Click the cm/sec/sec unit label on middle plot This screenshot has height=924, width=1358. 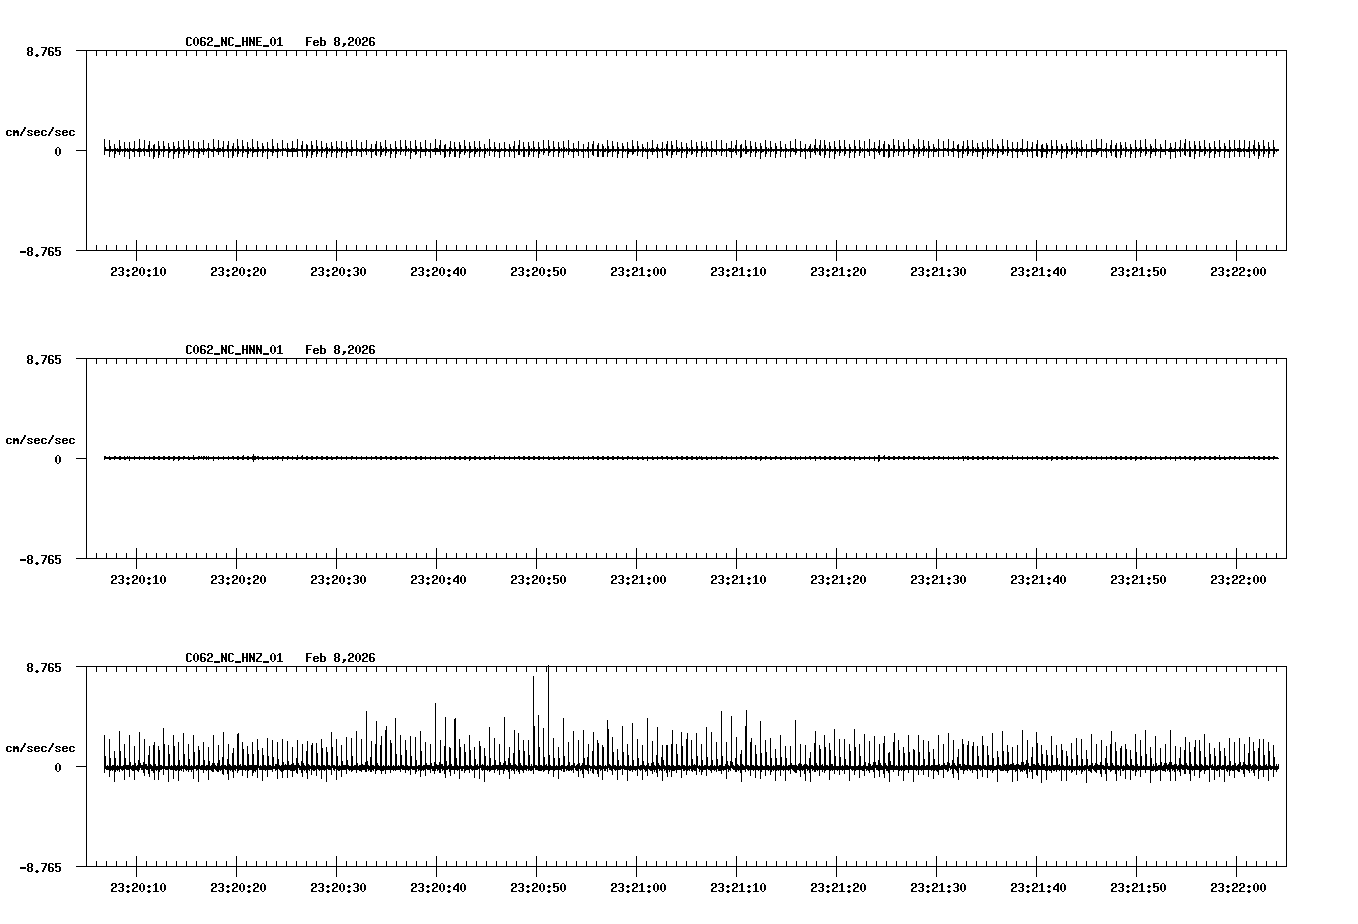pyautogui.click(x=41, y=439)
